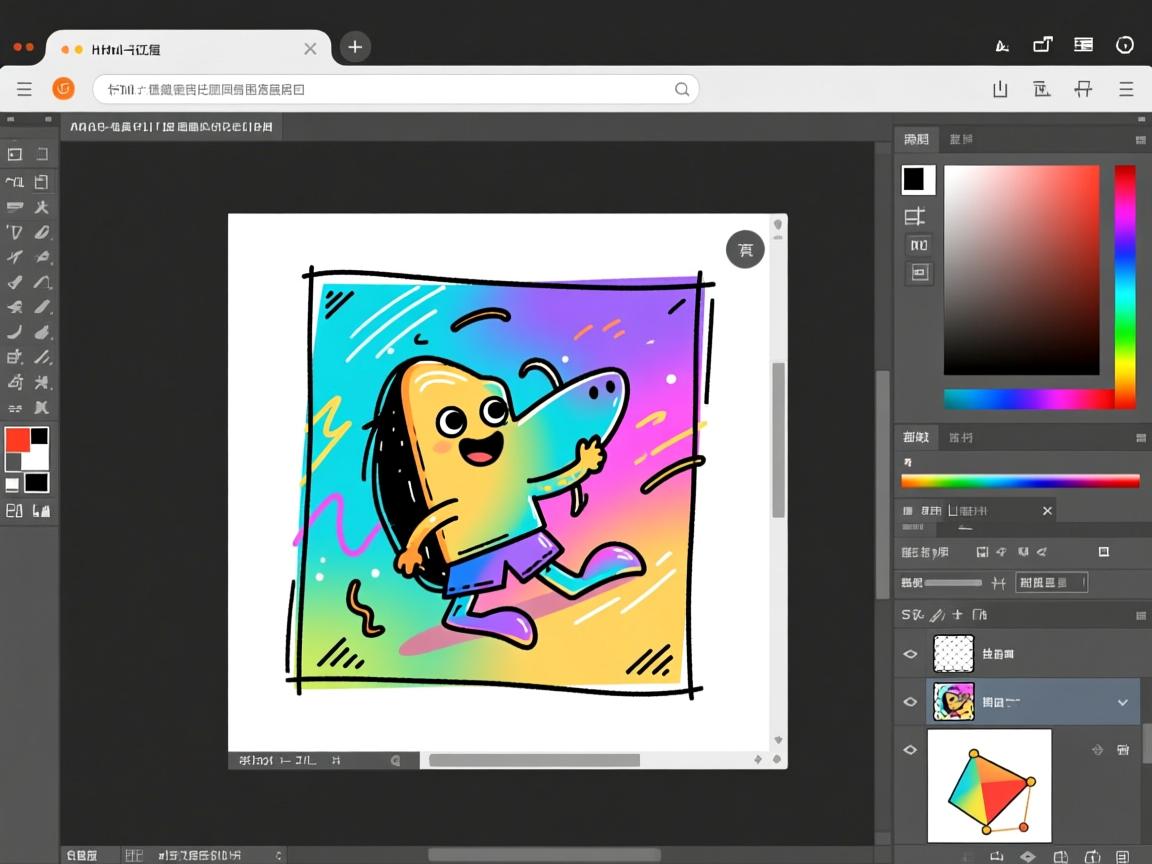The width and height of the screenshot is (1152, 864).
Task: Click the diamond icon in the layers bottom bar
Action: [x=1027, y=856]
